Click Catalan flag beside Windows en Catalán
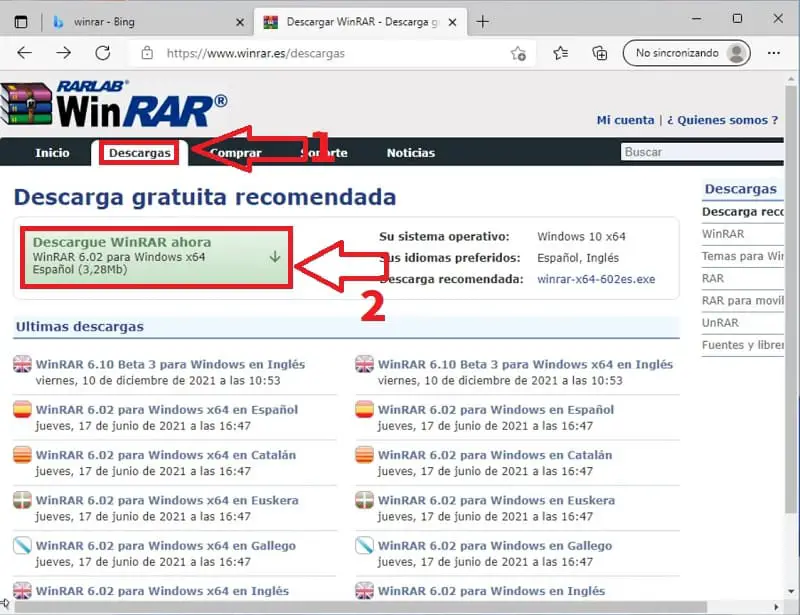The height and width of the screenshot is (615, 800). coord(364,454)
